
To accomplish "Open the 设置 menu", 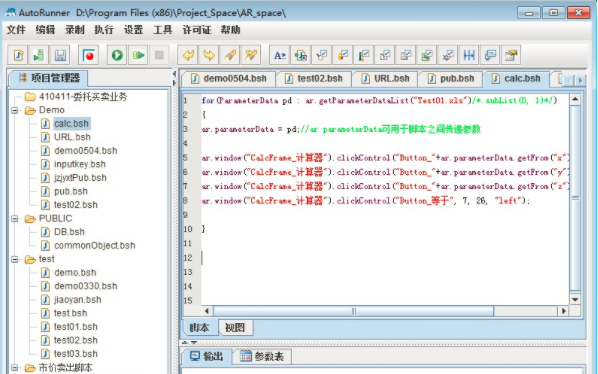I will click(133, 30).
